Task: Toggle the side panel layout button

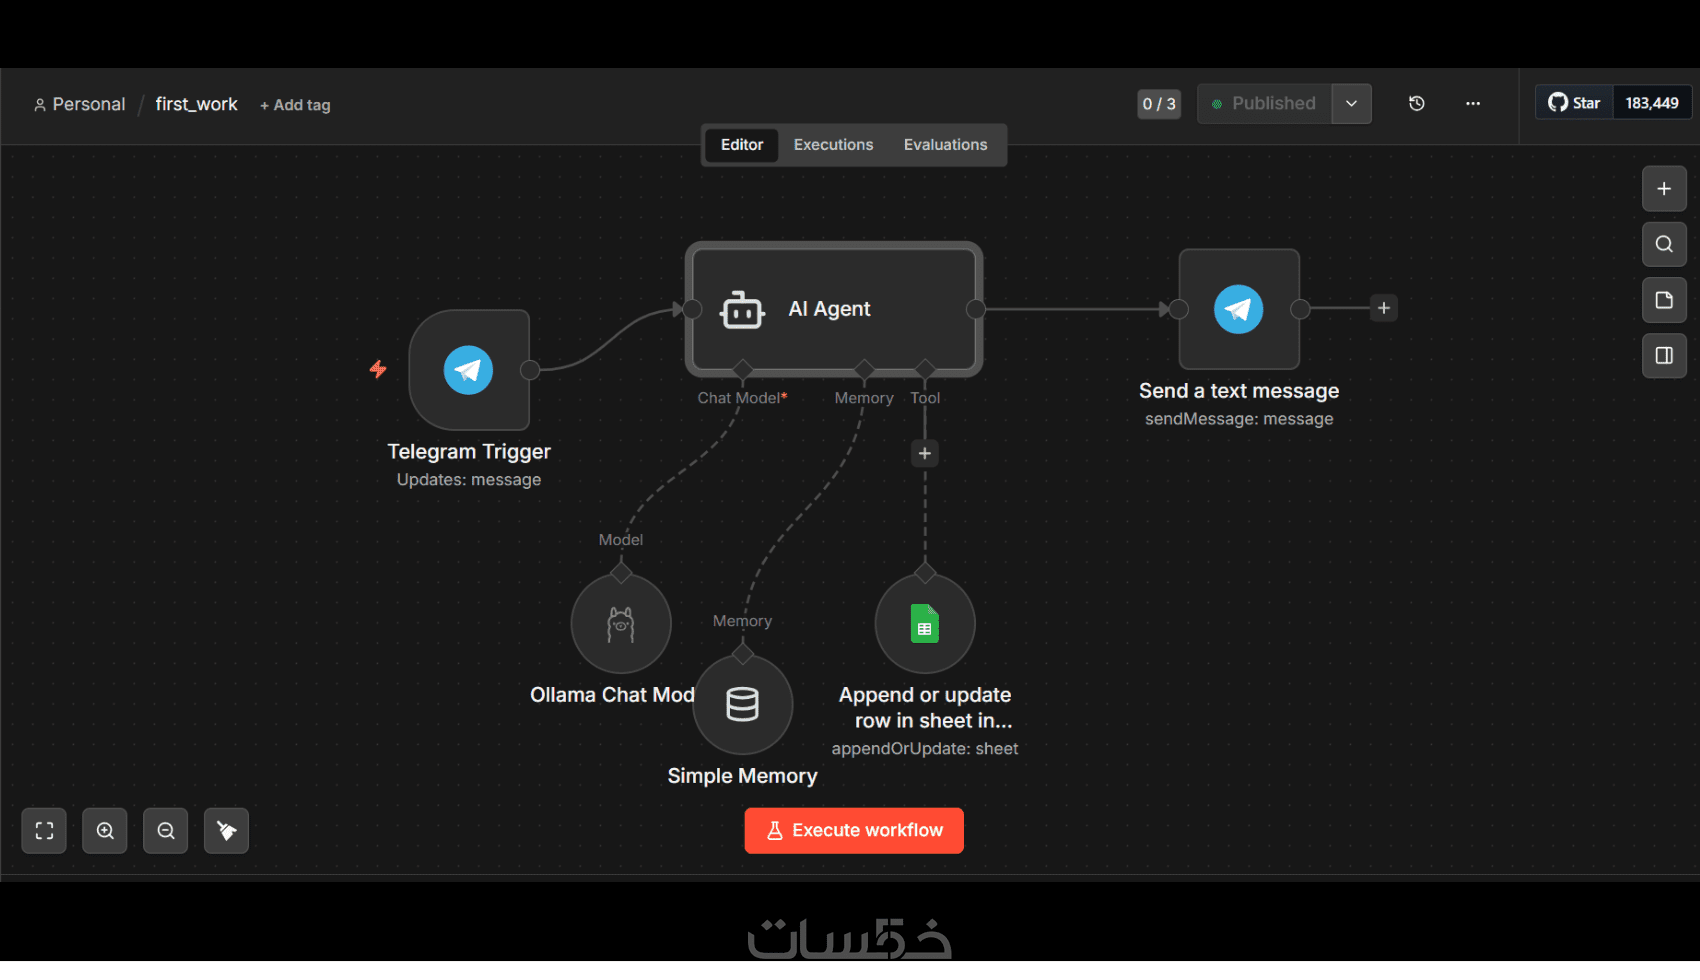Action: tap(1664, 355)
